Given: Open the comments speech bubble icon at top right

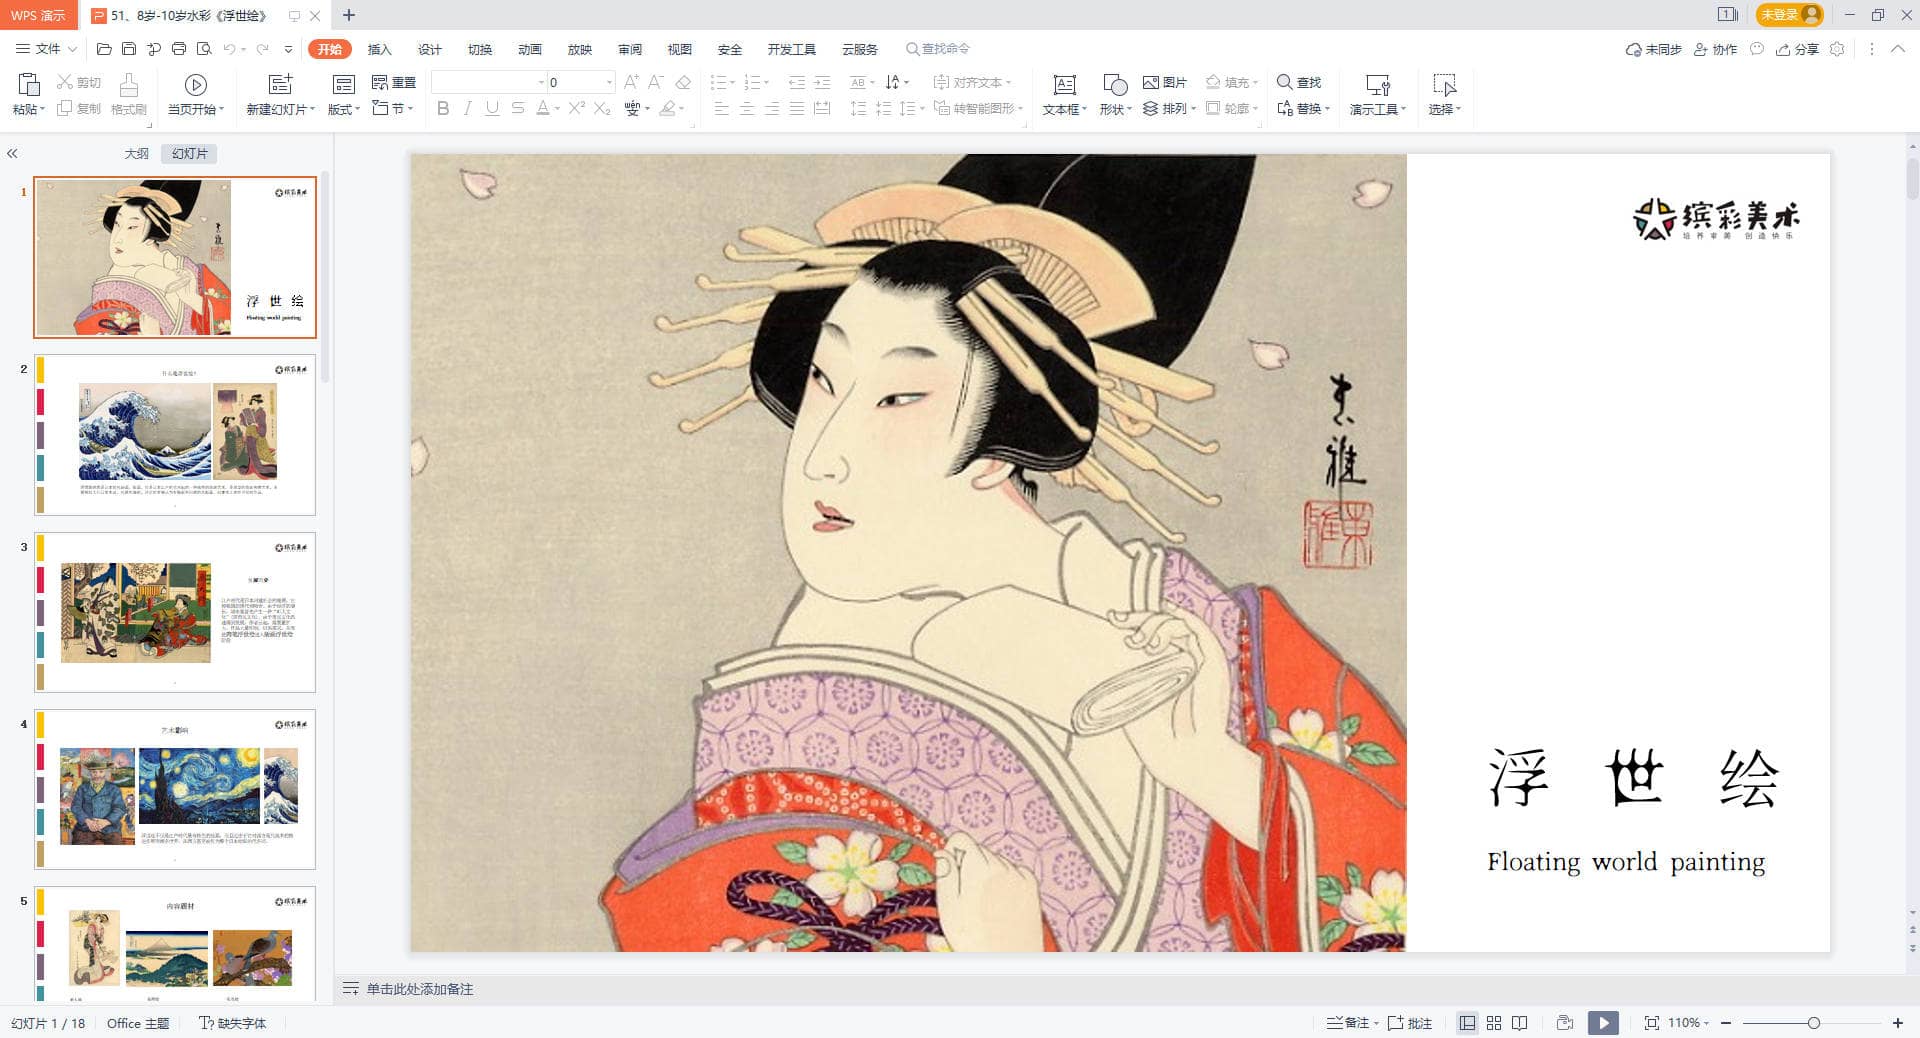Looking at the screenshot, I should coord(1757,49).
